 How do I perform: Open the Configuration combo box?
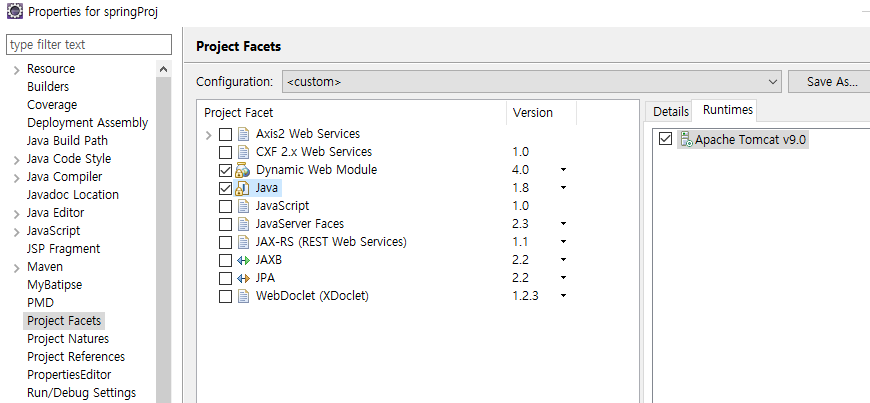pos(532,82)
